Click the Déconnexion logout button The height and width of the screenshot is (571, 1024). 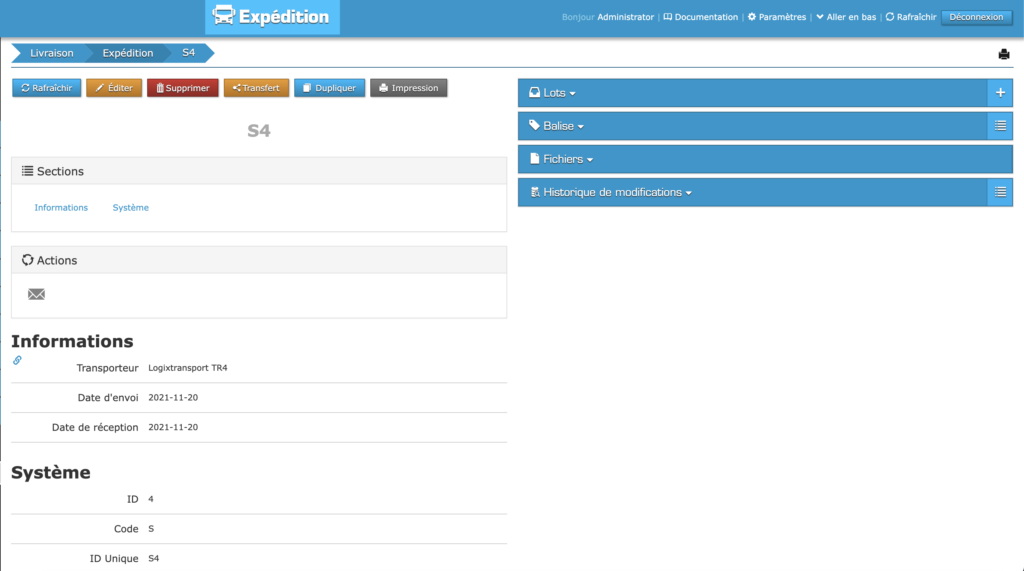pos(975,17)
